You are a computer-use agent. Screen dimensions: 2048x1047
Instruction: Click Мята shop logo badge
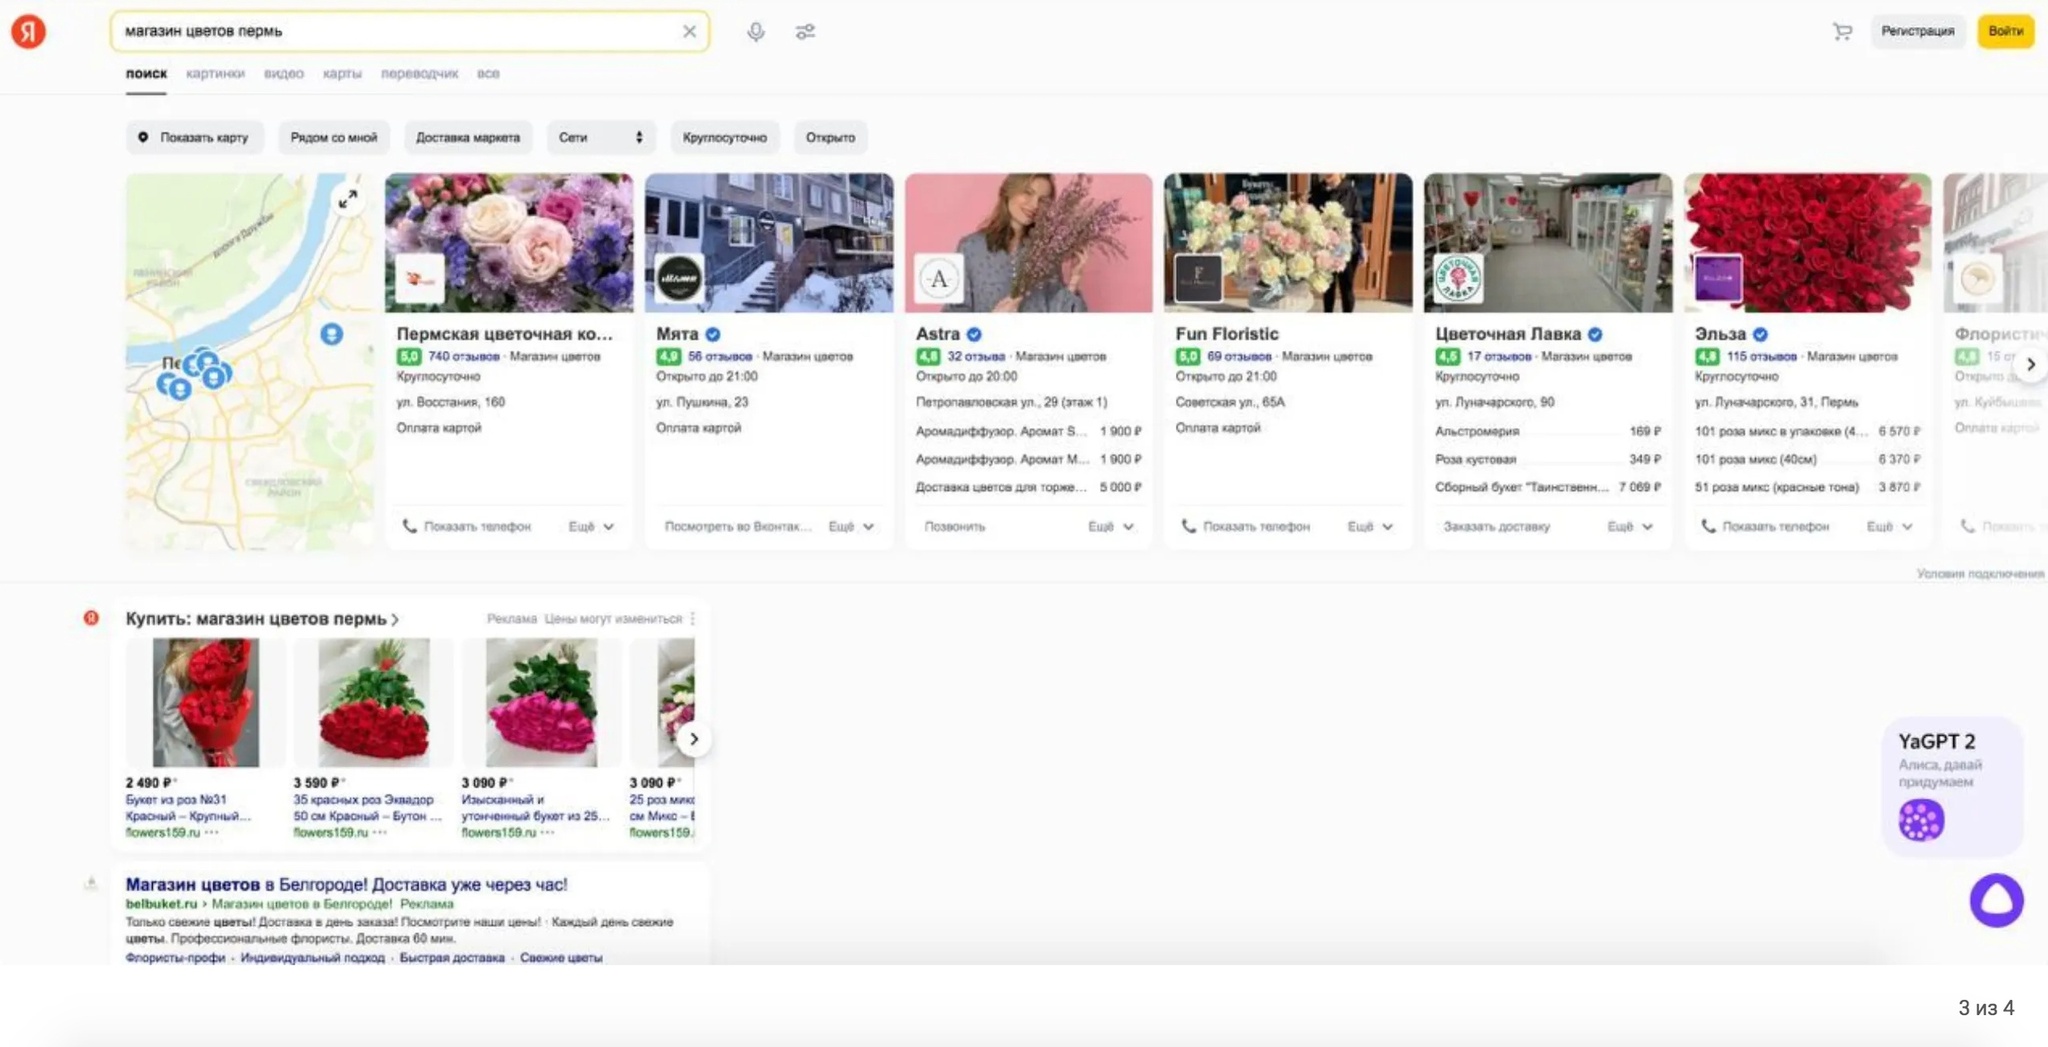[679, 278]
